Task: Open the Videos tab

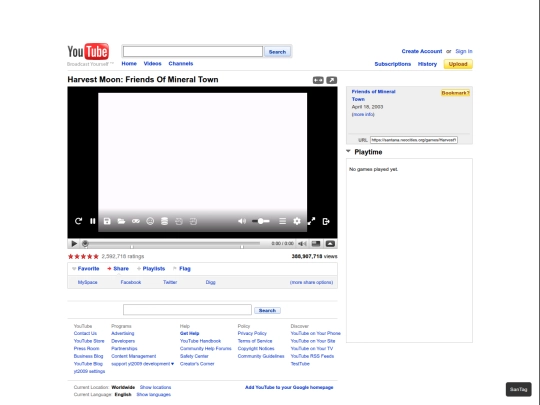Action: pyautogui.click(x=153, y=64)
